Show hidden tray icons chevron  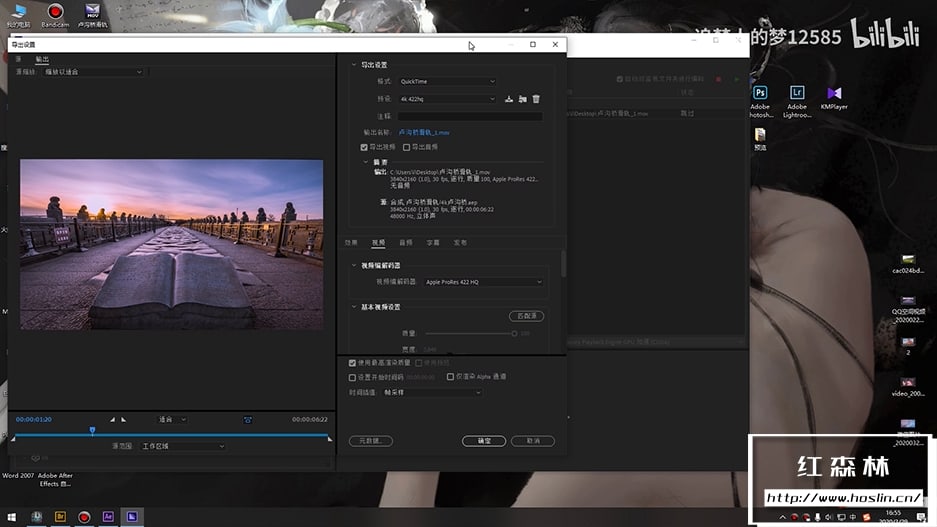[782, 517]
